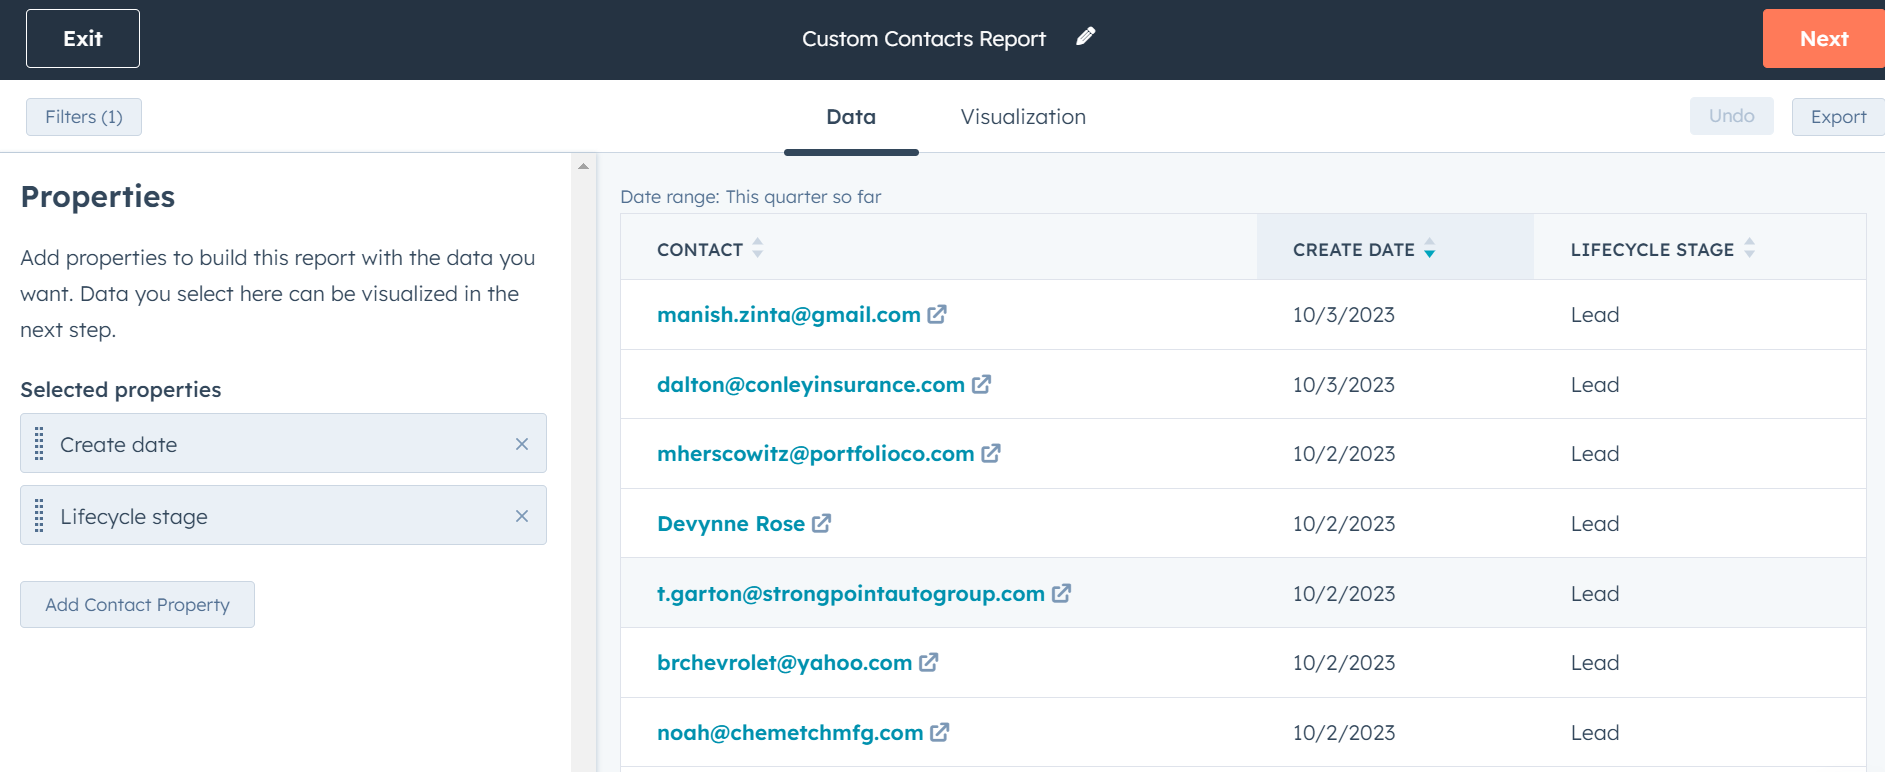Select the Data tab
1885x772 pixels.
(x=850, y=117)
